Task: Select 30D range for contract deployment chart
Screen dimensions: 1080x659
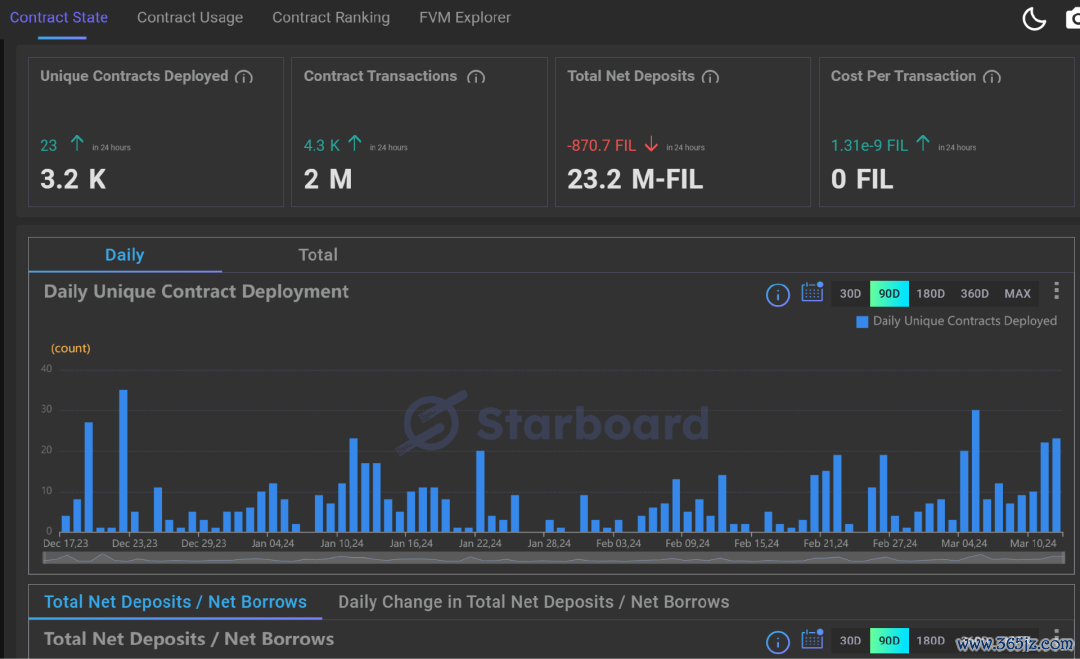Action: [x=850, y=294]
